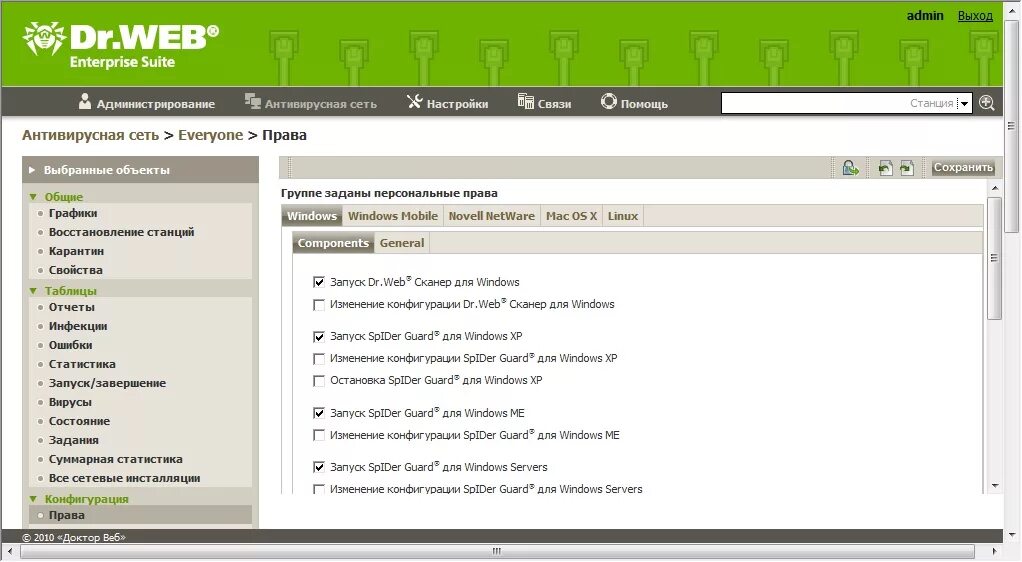Click the Помощь lifebuoy icon
The height and width of the screenshot is (562, 1022).
608,102
